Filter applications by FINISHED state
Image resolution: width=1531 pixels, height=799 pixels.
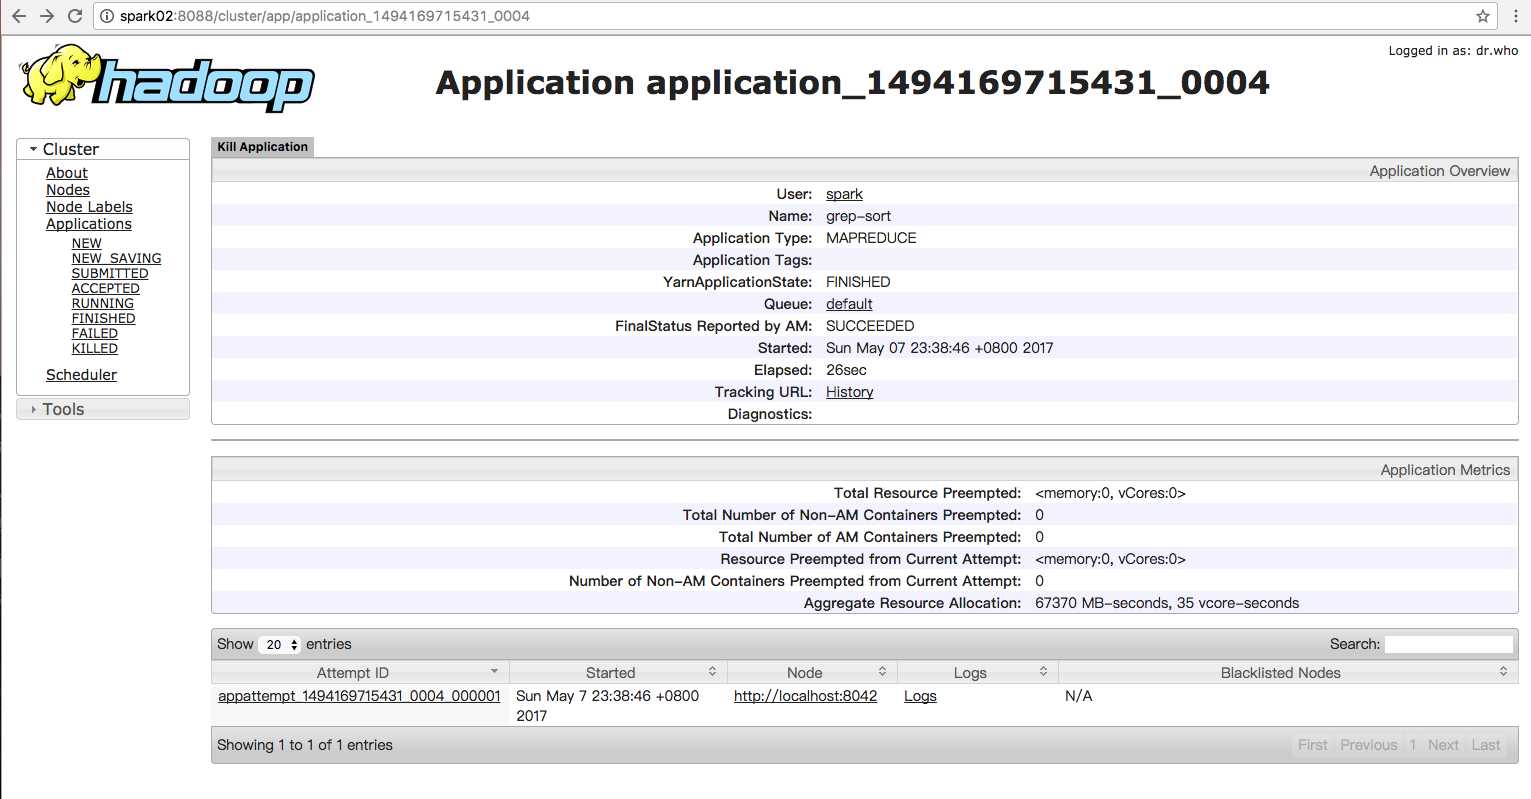coord(103,318)
